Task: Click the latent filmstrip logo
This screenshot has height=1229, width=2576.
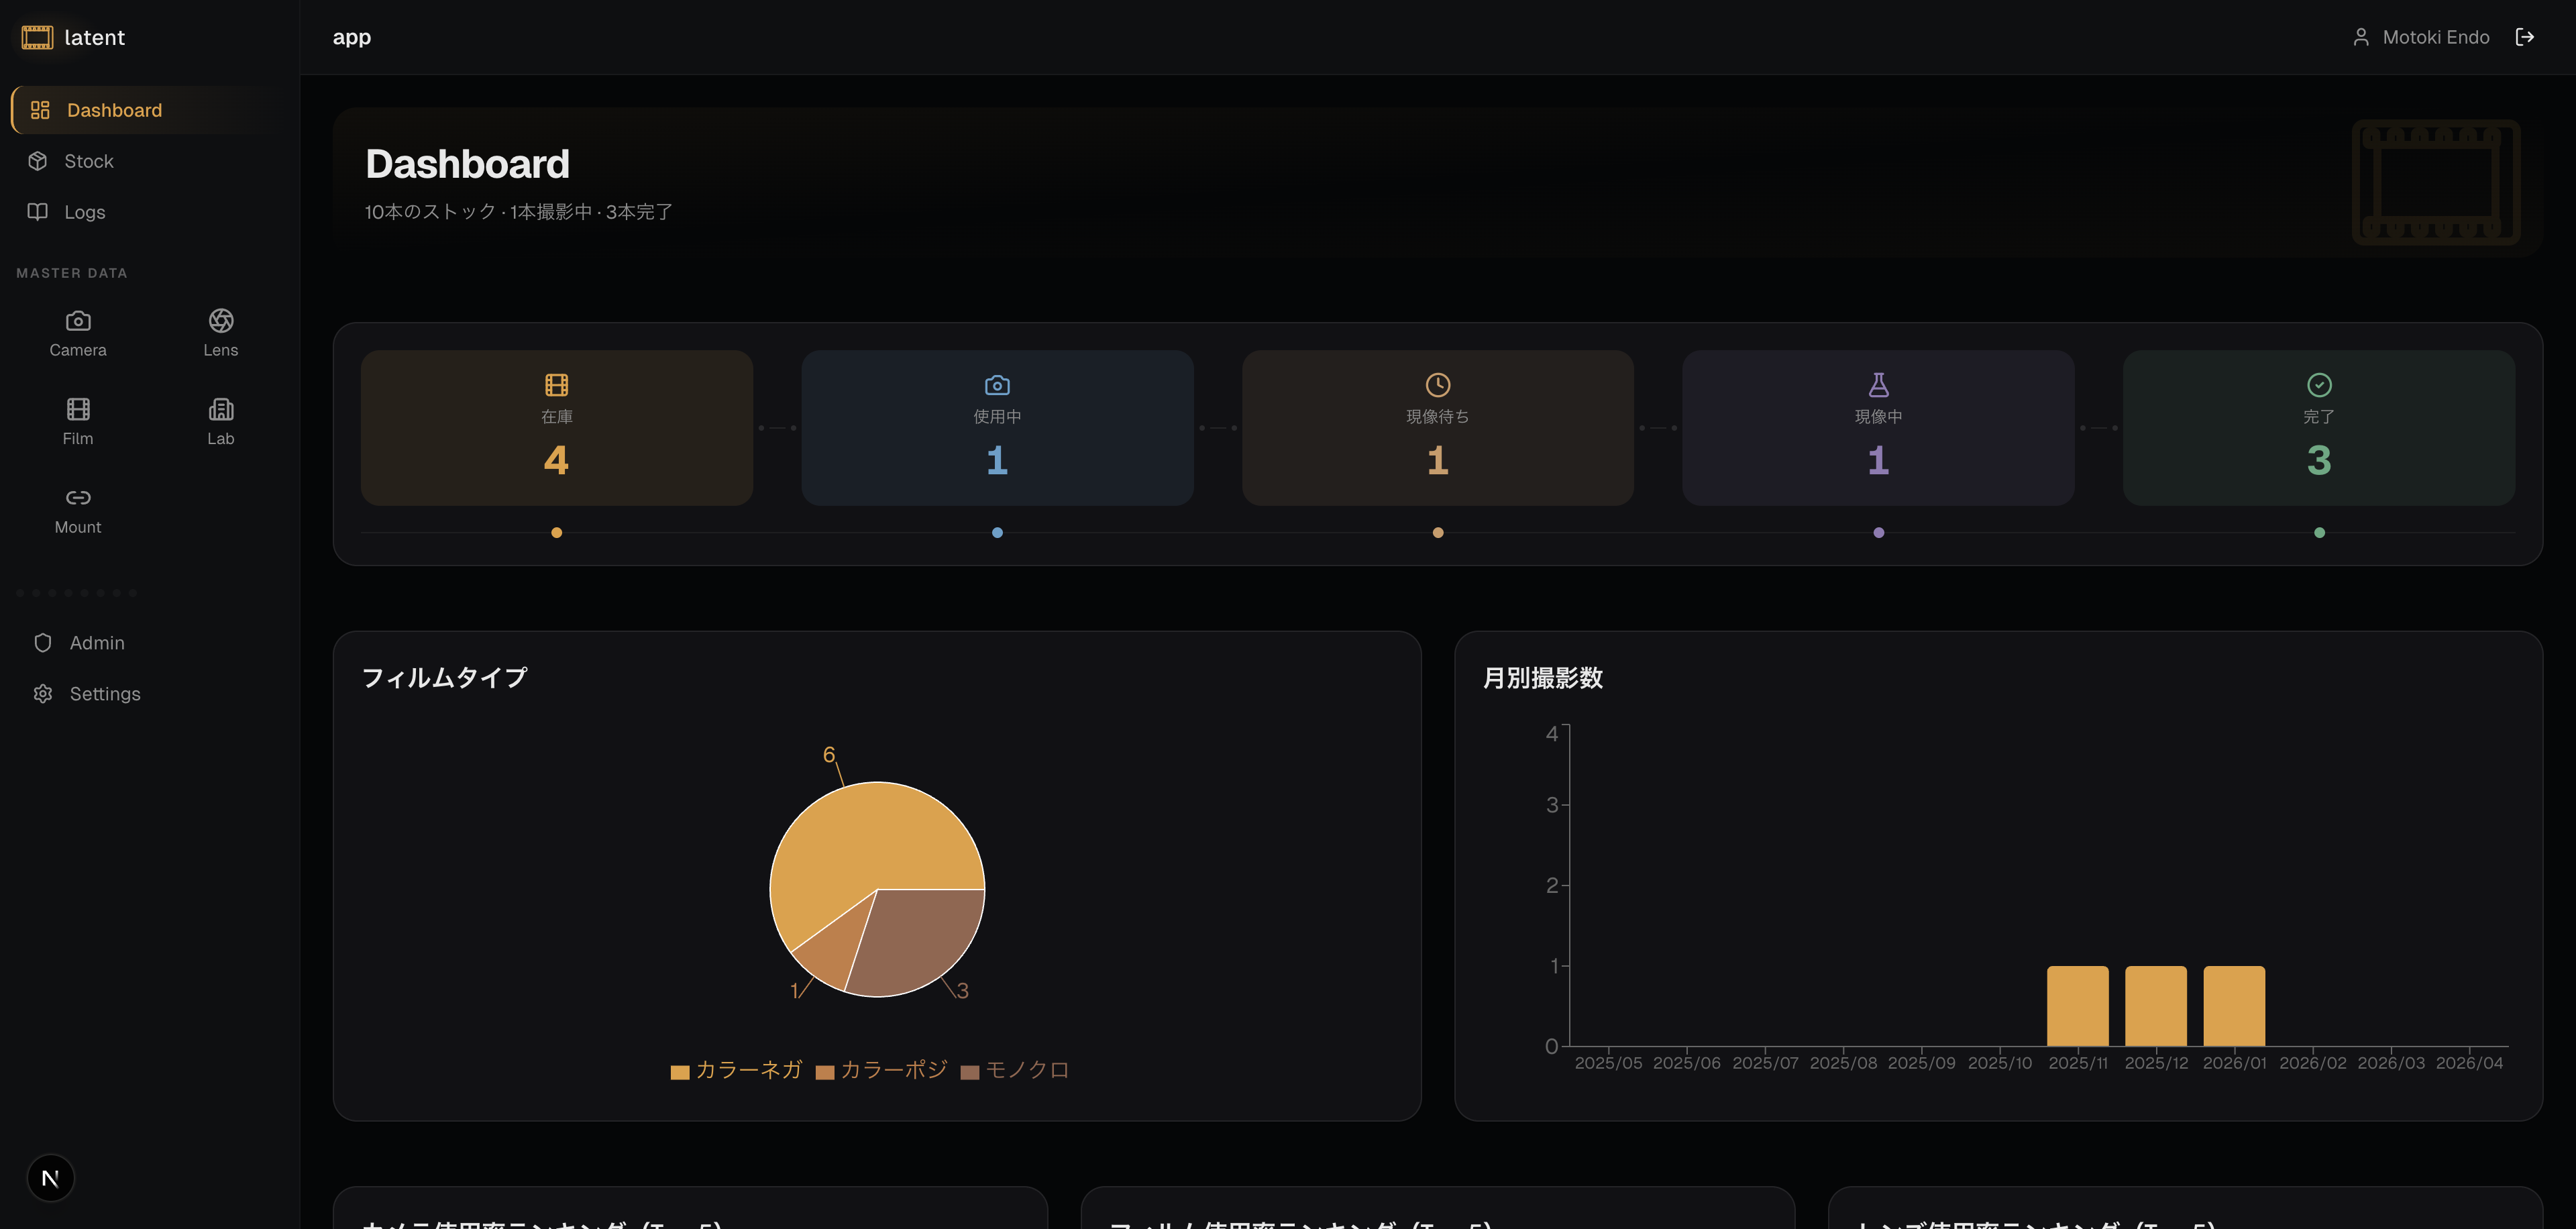Action: pyautogui.click(x=37, y=38)
